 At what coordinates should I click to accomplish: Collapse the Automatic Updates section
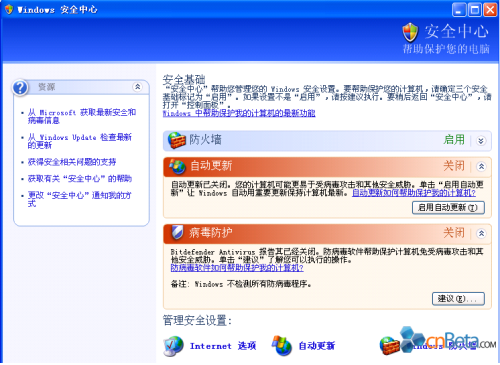pos(481,166)
